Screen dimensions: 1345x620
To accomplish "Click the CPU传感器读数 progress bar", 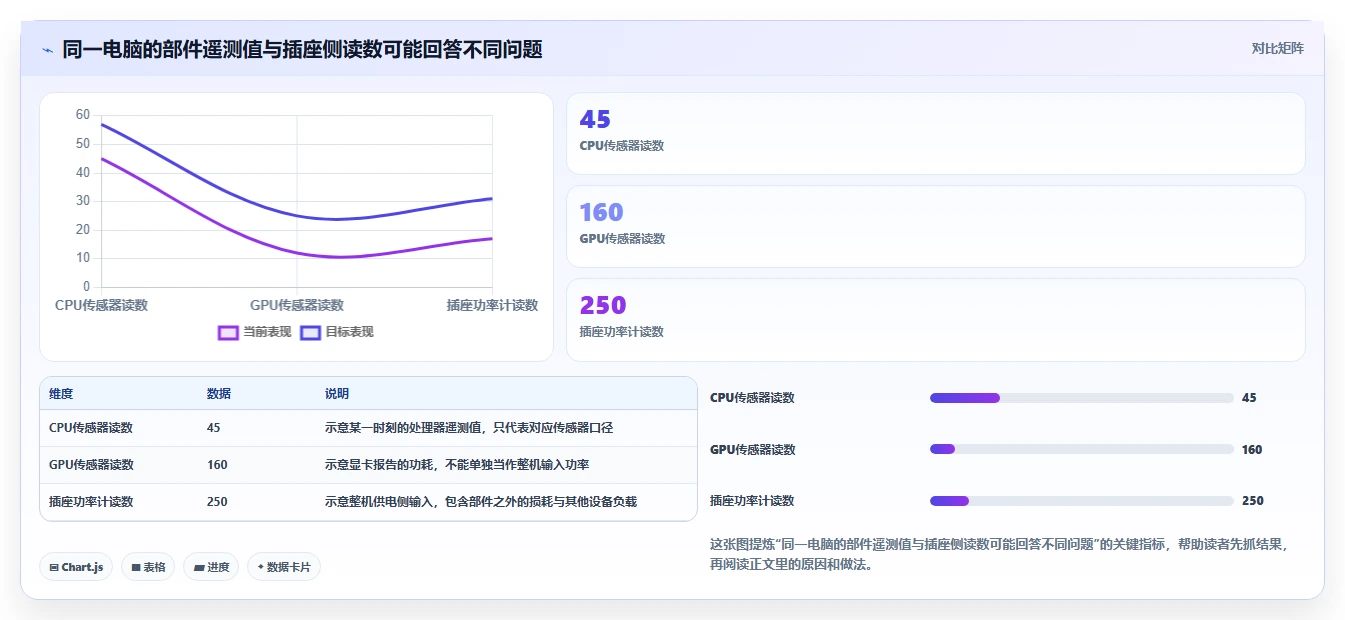I will (x=1081, y=398).
